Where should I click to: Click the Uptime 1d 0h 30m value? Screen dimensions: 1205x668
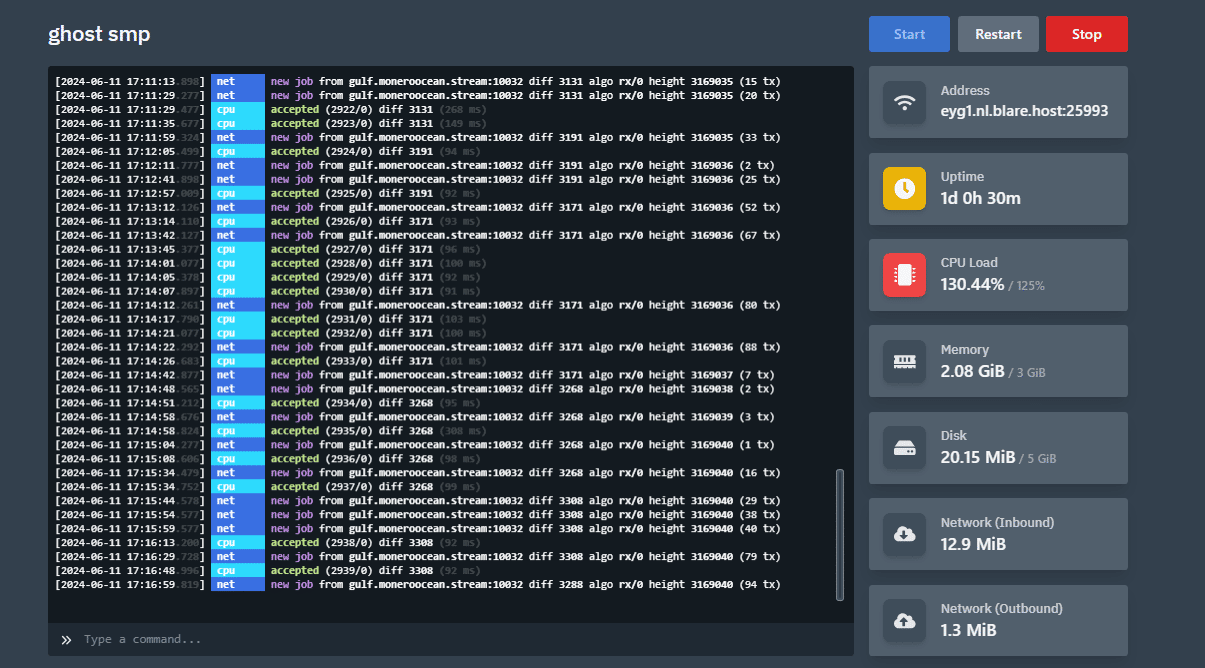981,198
